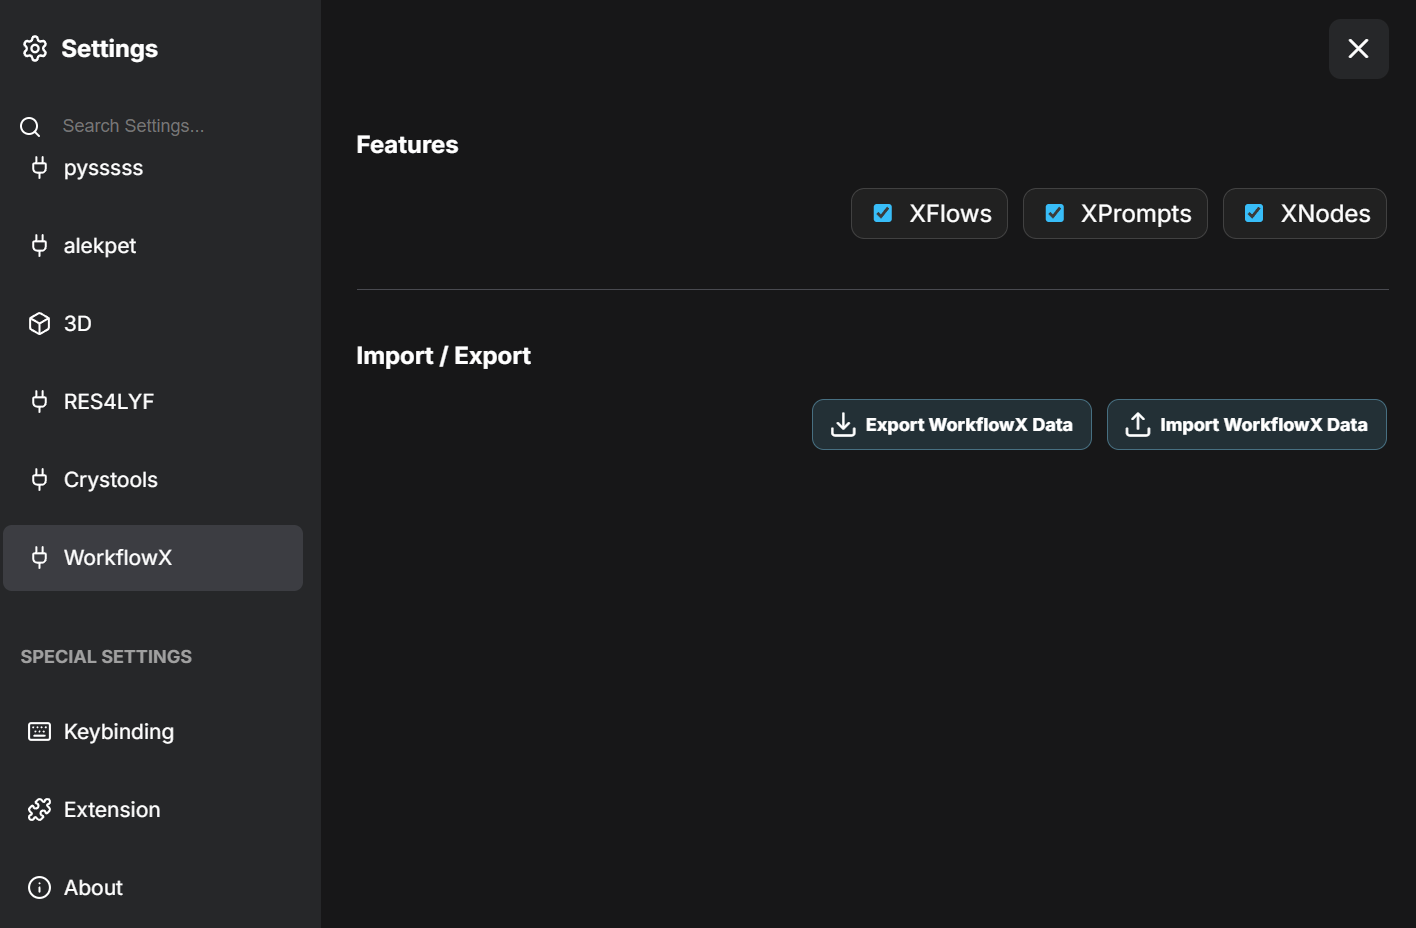Click Import WorkflowX Data button
This screenshot has height=928, width=1416.
[1247, 425]
